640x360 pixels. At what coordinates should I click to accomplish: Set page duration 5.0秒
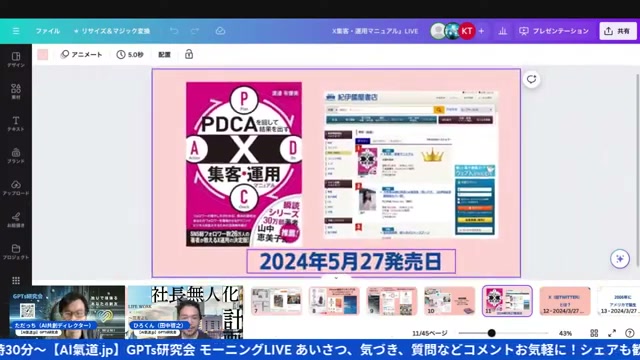[x=130, y=55]
